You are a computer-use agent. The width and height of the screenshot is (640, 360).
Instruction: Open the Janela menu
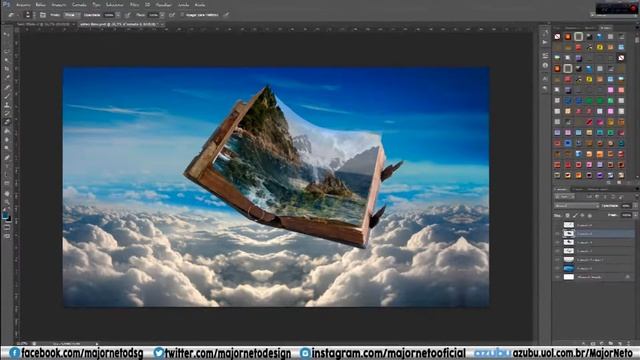coord(184,5)
